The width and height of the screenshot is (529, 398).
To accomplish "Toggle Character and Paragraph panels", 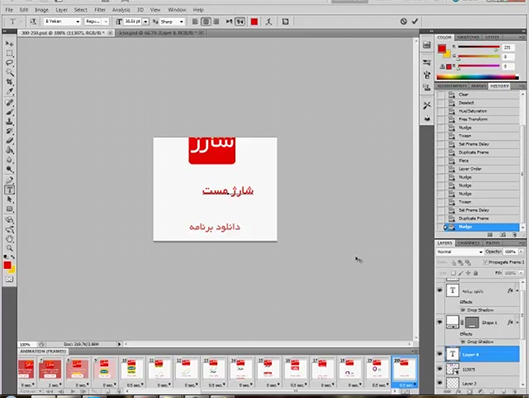I will click(285, 22).
